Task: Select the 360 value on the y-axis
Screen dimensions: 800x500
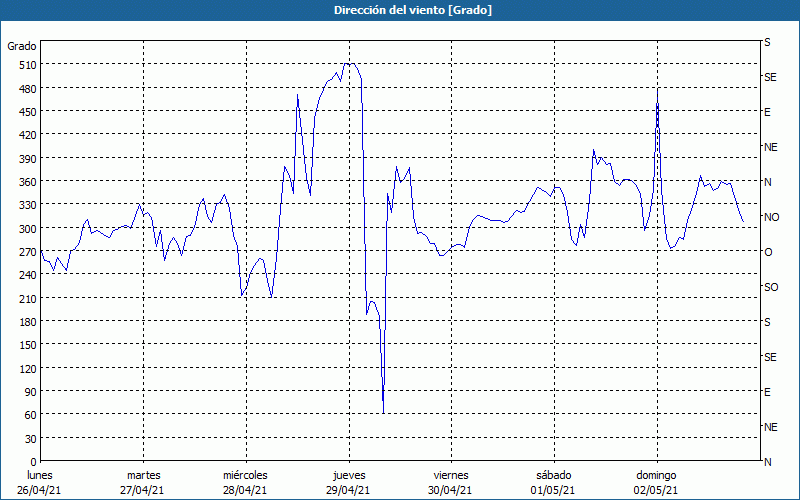Action: [28, 182]
